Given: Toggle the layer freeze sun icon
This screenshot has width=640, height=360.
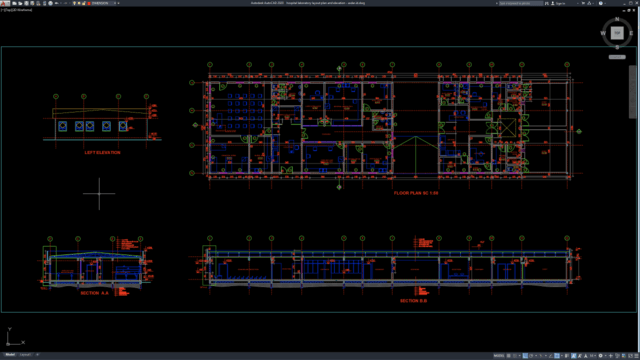Looking at the screenshot, I should (79, 3).
